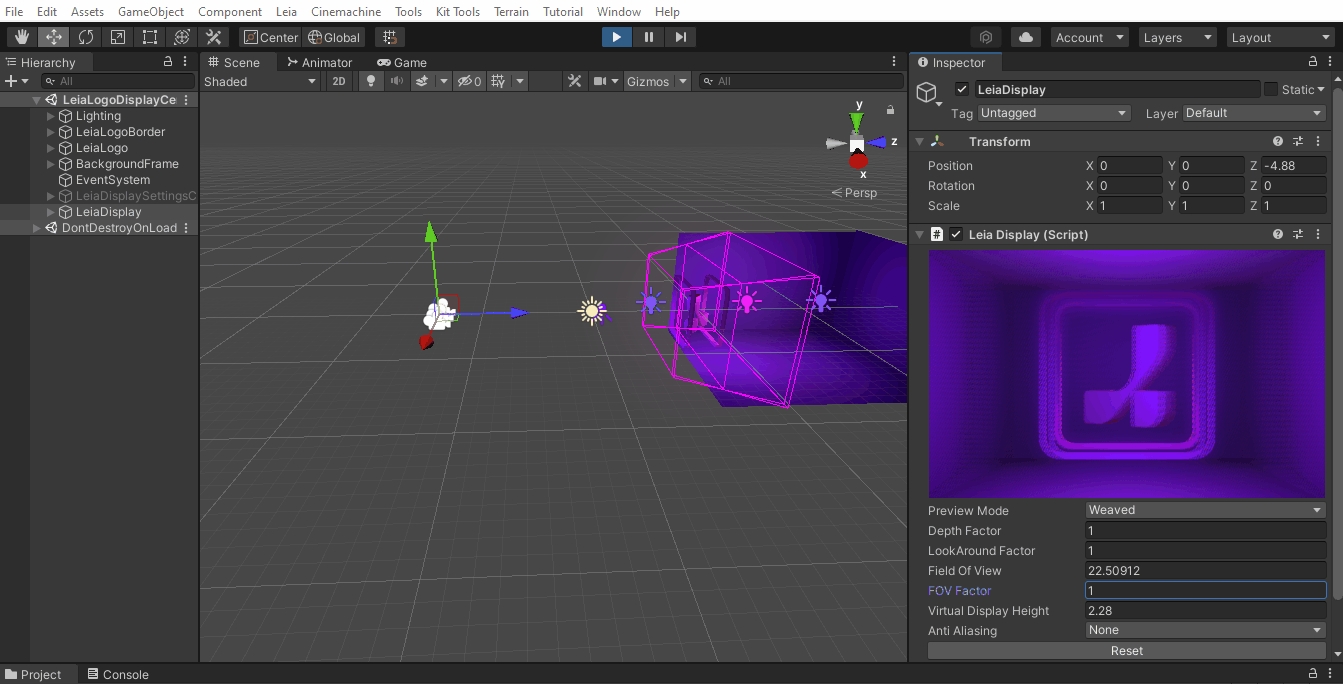The width and height of the screenshot is (1343, 684).
Task: Click the Hierarchy create plus button
Action: coord(11,81)
